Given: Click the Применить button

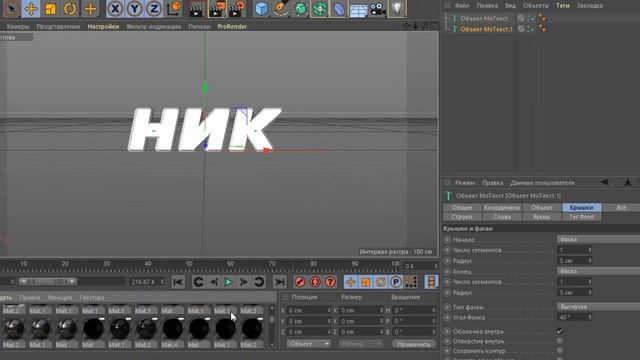Looking at the screenshot, I should point(413,344).
